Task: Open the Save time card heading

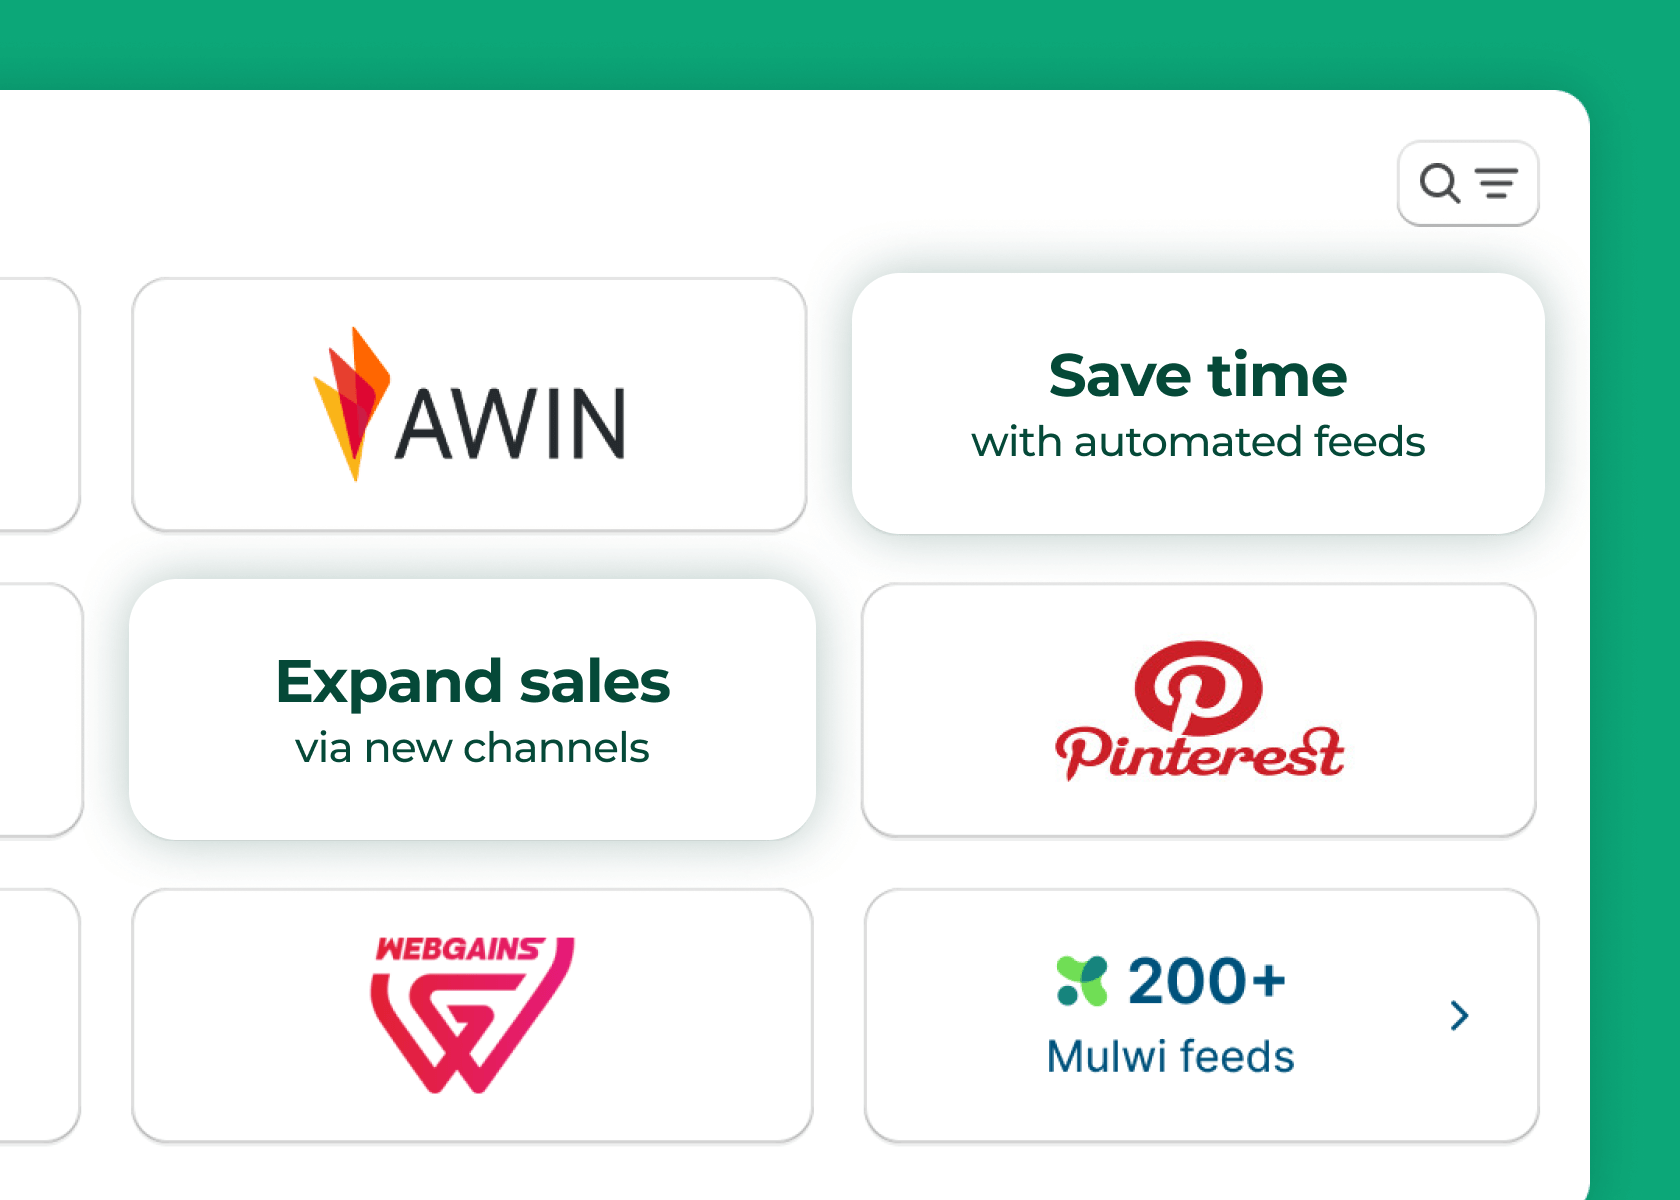Action: [1198, 376]
